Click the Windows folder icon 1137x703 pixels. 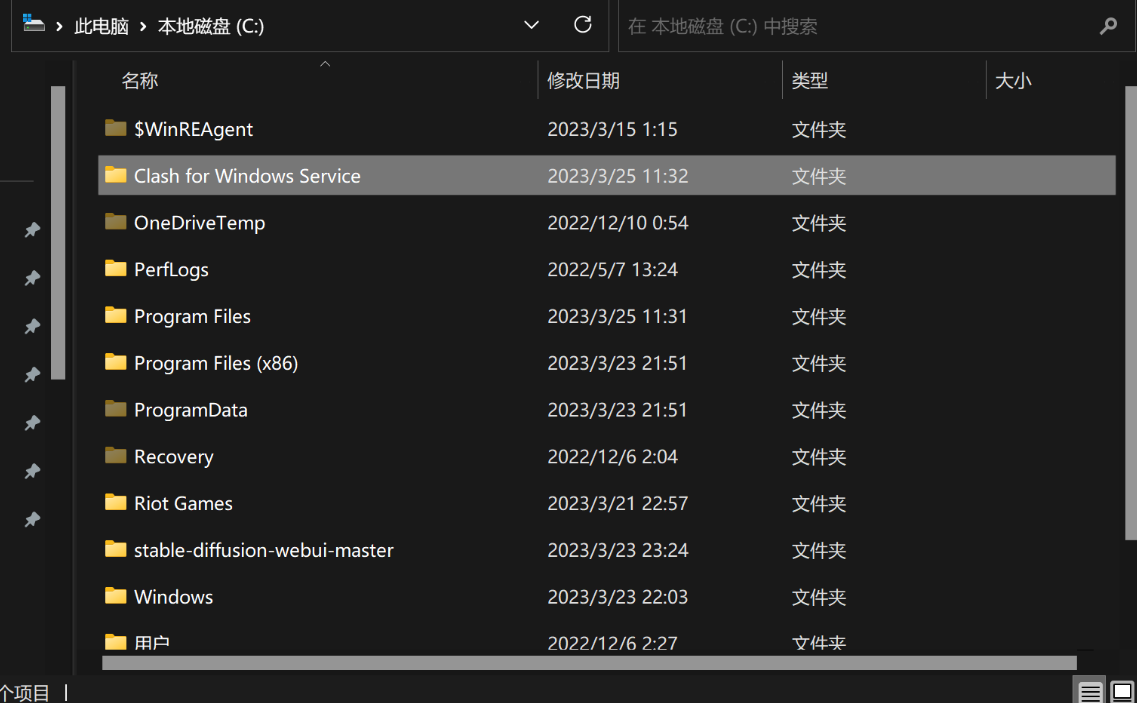(x=116, y=597)
